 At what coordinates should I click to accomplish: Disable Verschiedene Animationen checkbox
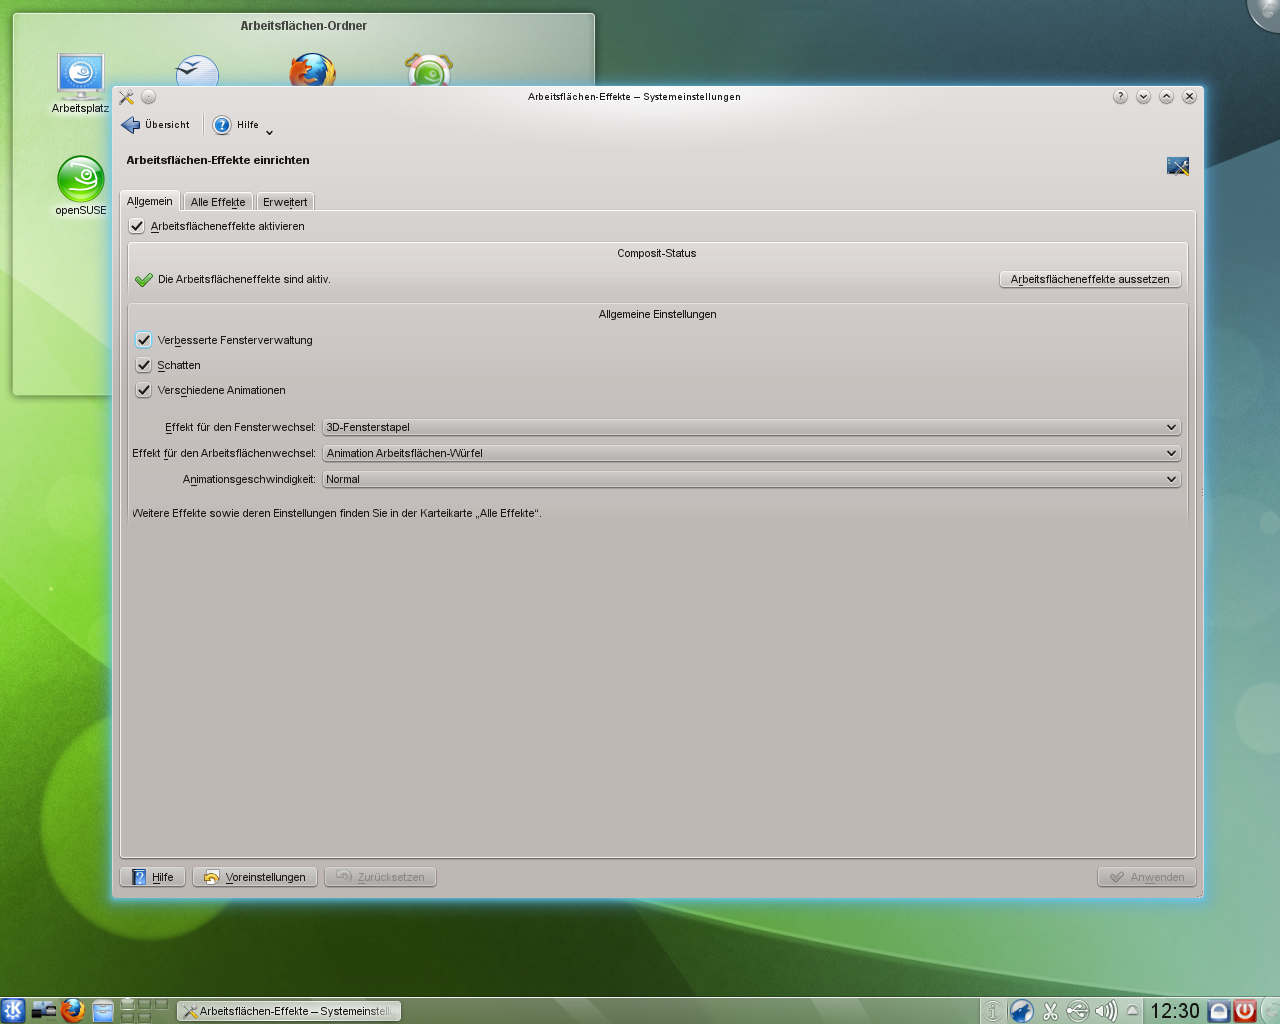pos(144,390)
